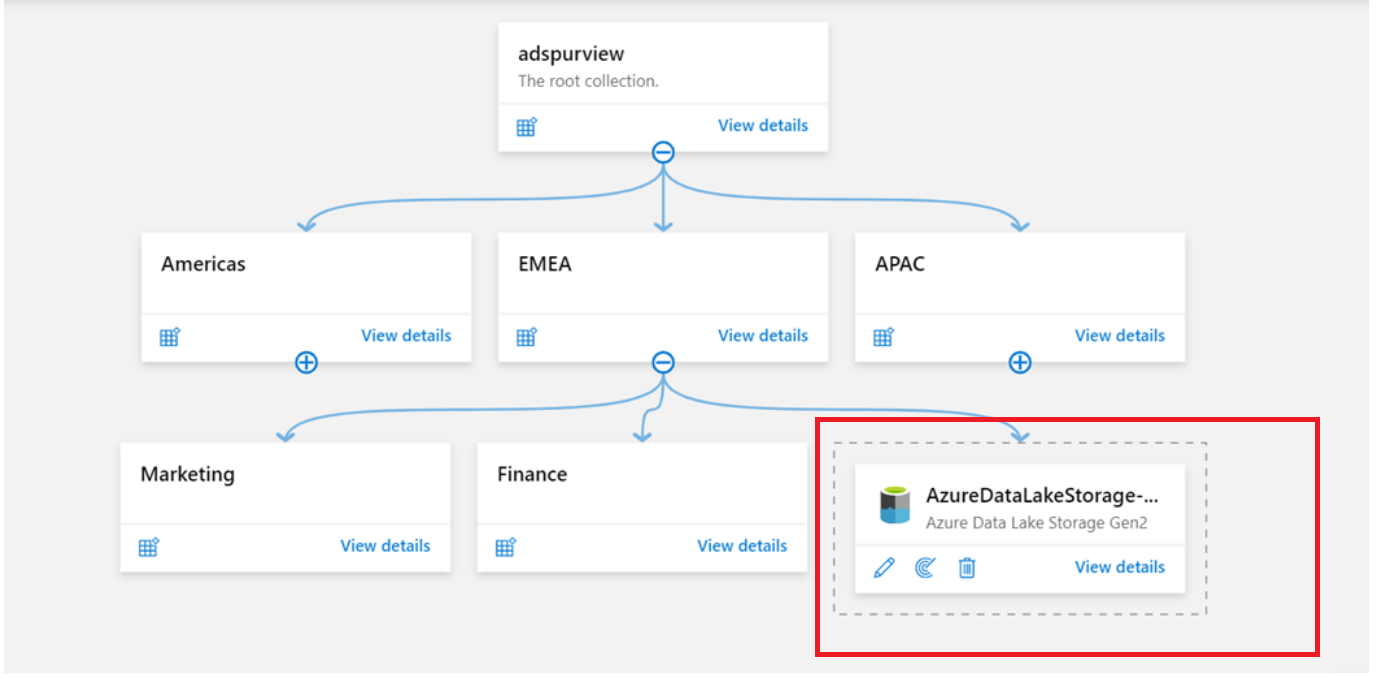The width and height of the screenshot is (1381, 675).
Task: Click the Azure Data Lake Storage Gen2 icon
Action: pos(895,504)
